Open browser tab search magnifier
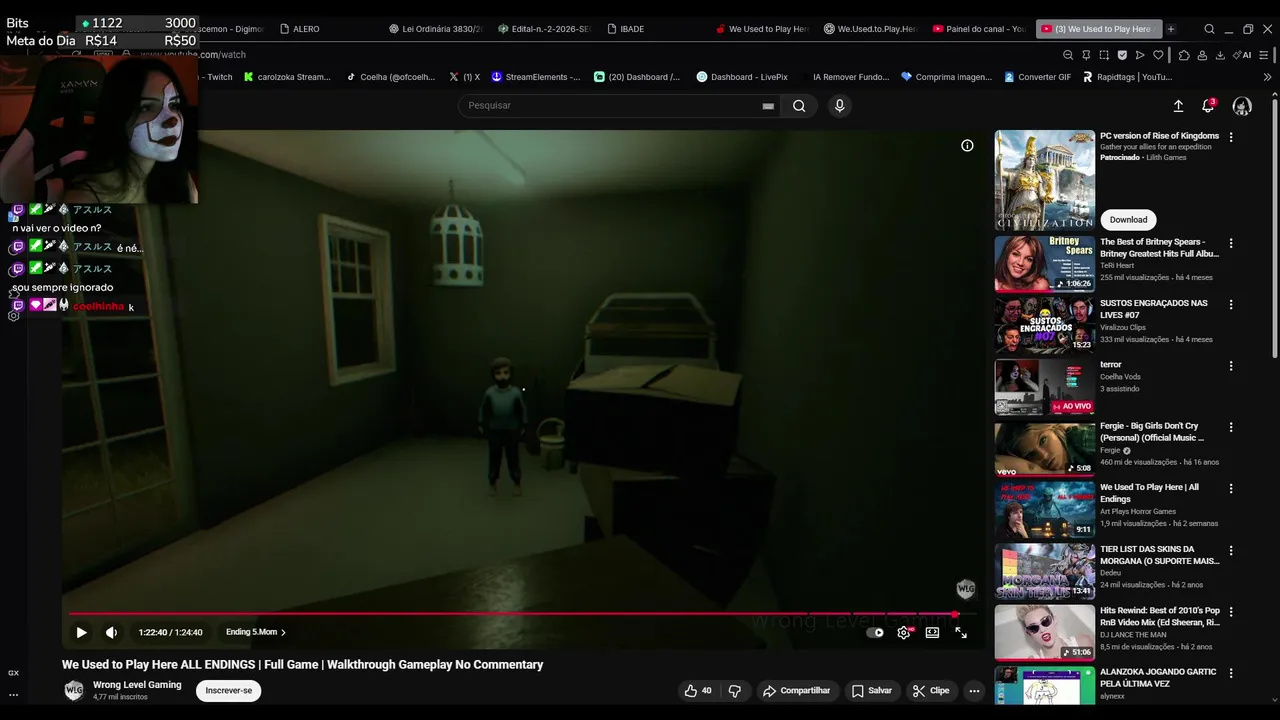1280x720 pixels. [1210, 29]
